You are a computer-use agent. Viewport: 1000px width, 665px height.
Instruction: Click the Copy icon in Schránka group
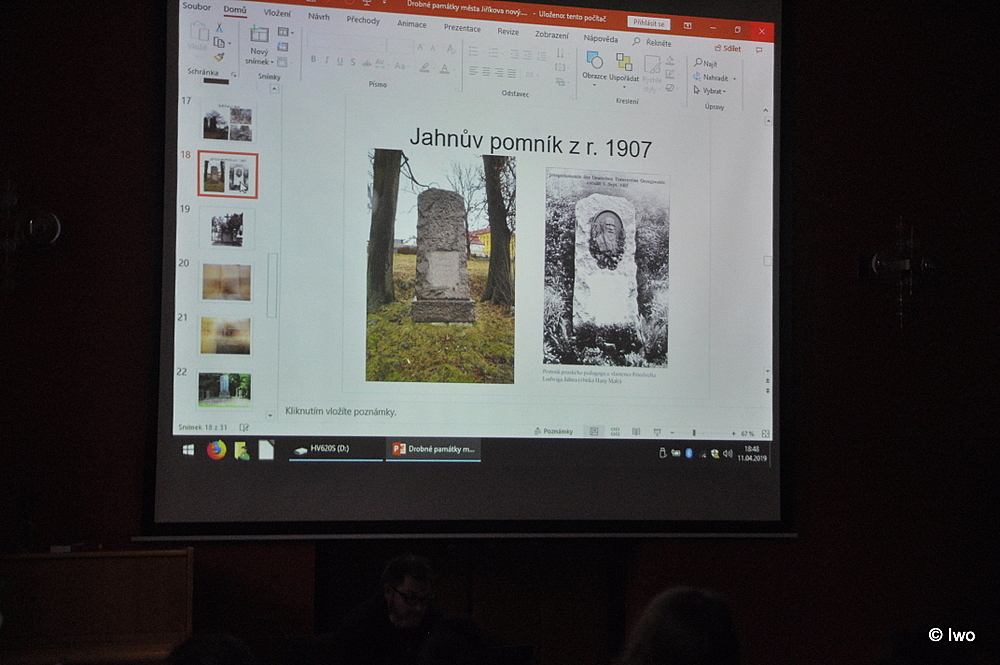[219, 43]
